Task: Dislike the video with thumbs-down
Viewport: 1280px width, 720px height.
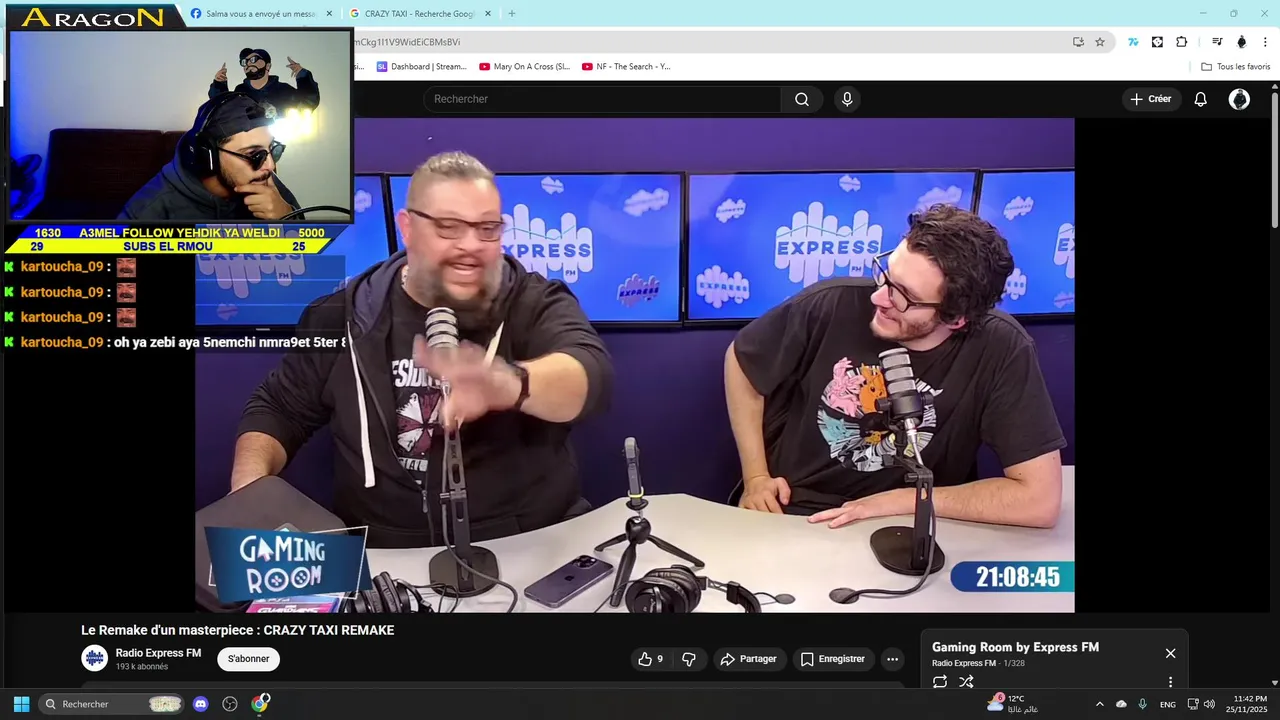Action: coord(688,659)
